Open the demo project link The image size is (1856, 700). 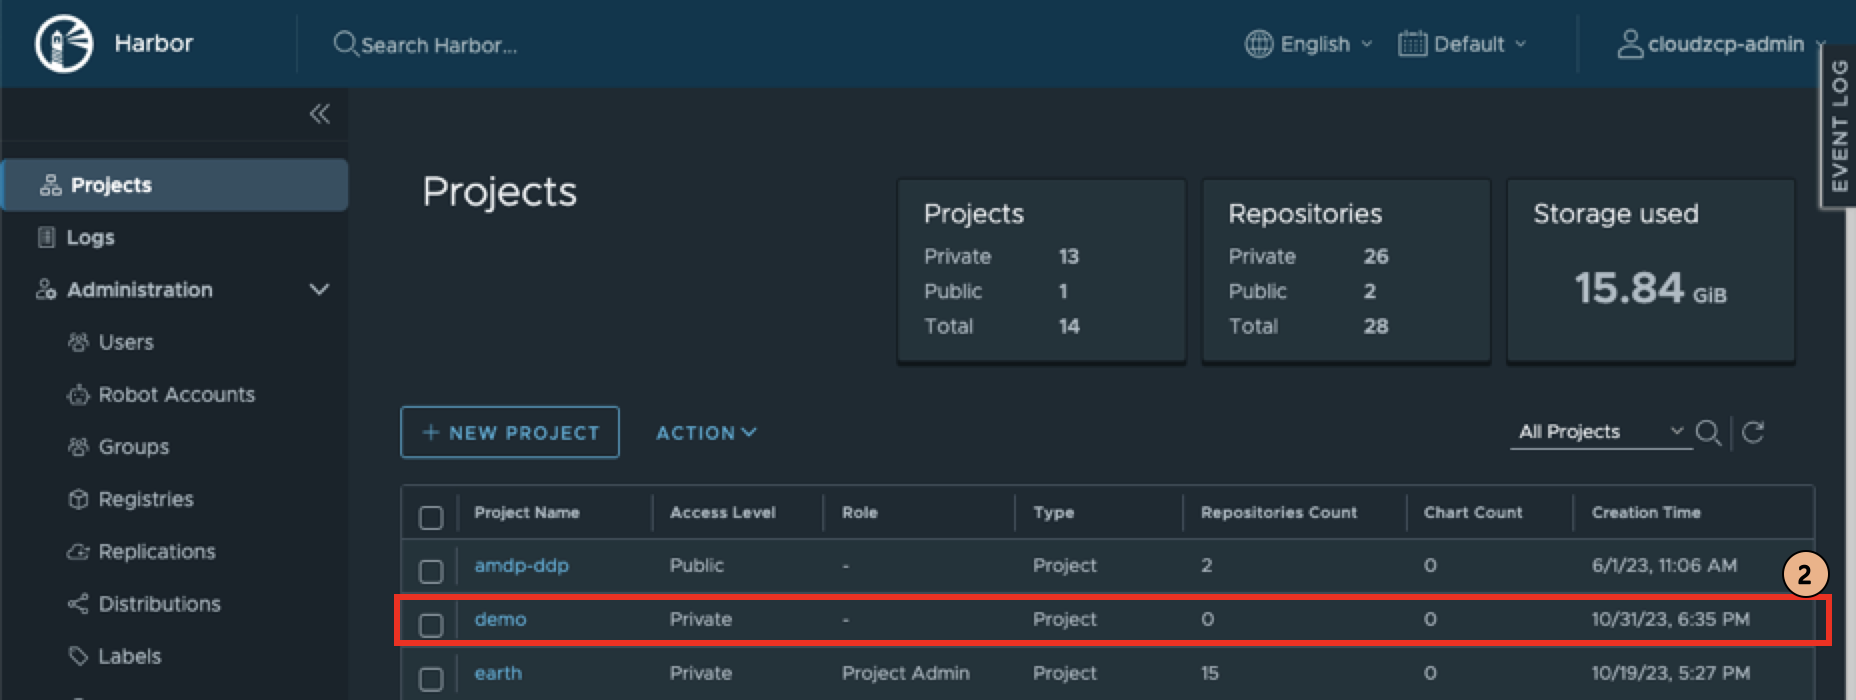500,619
